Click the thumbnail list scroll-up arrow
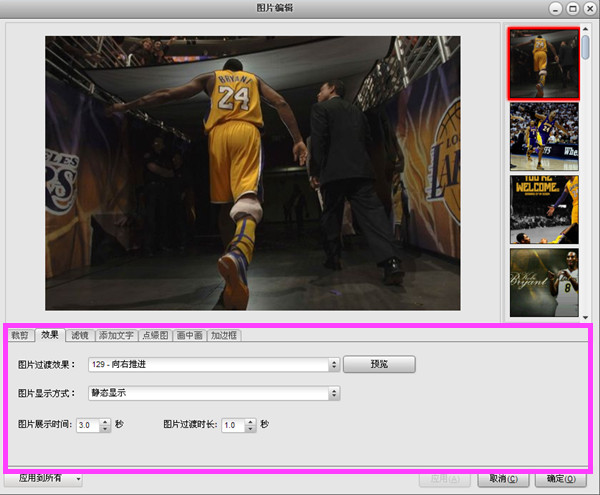 point(585,29)
